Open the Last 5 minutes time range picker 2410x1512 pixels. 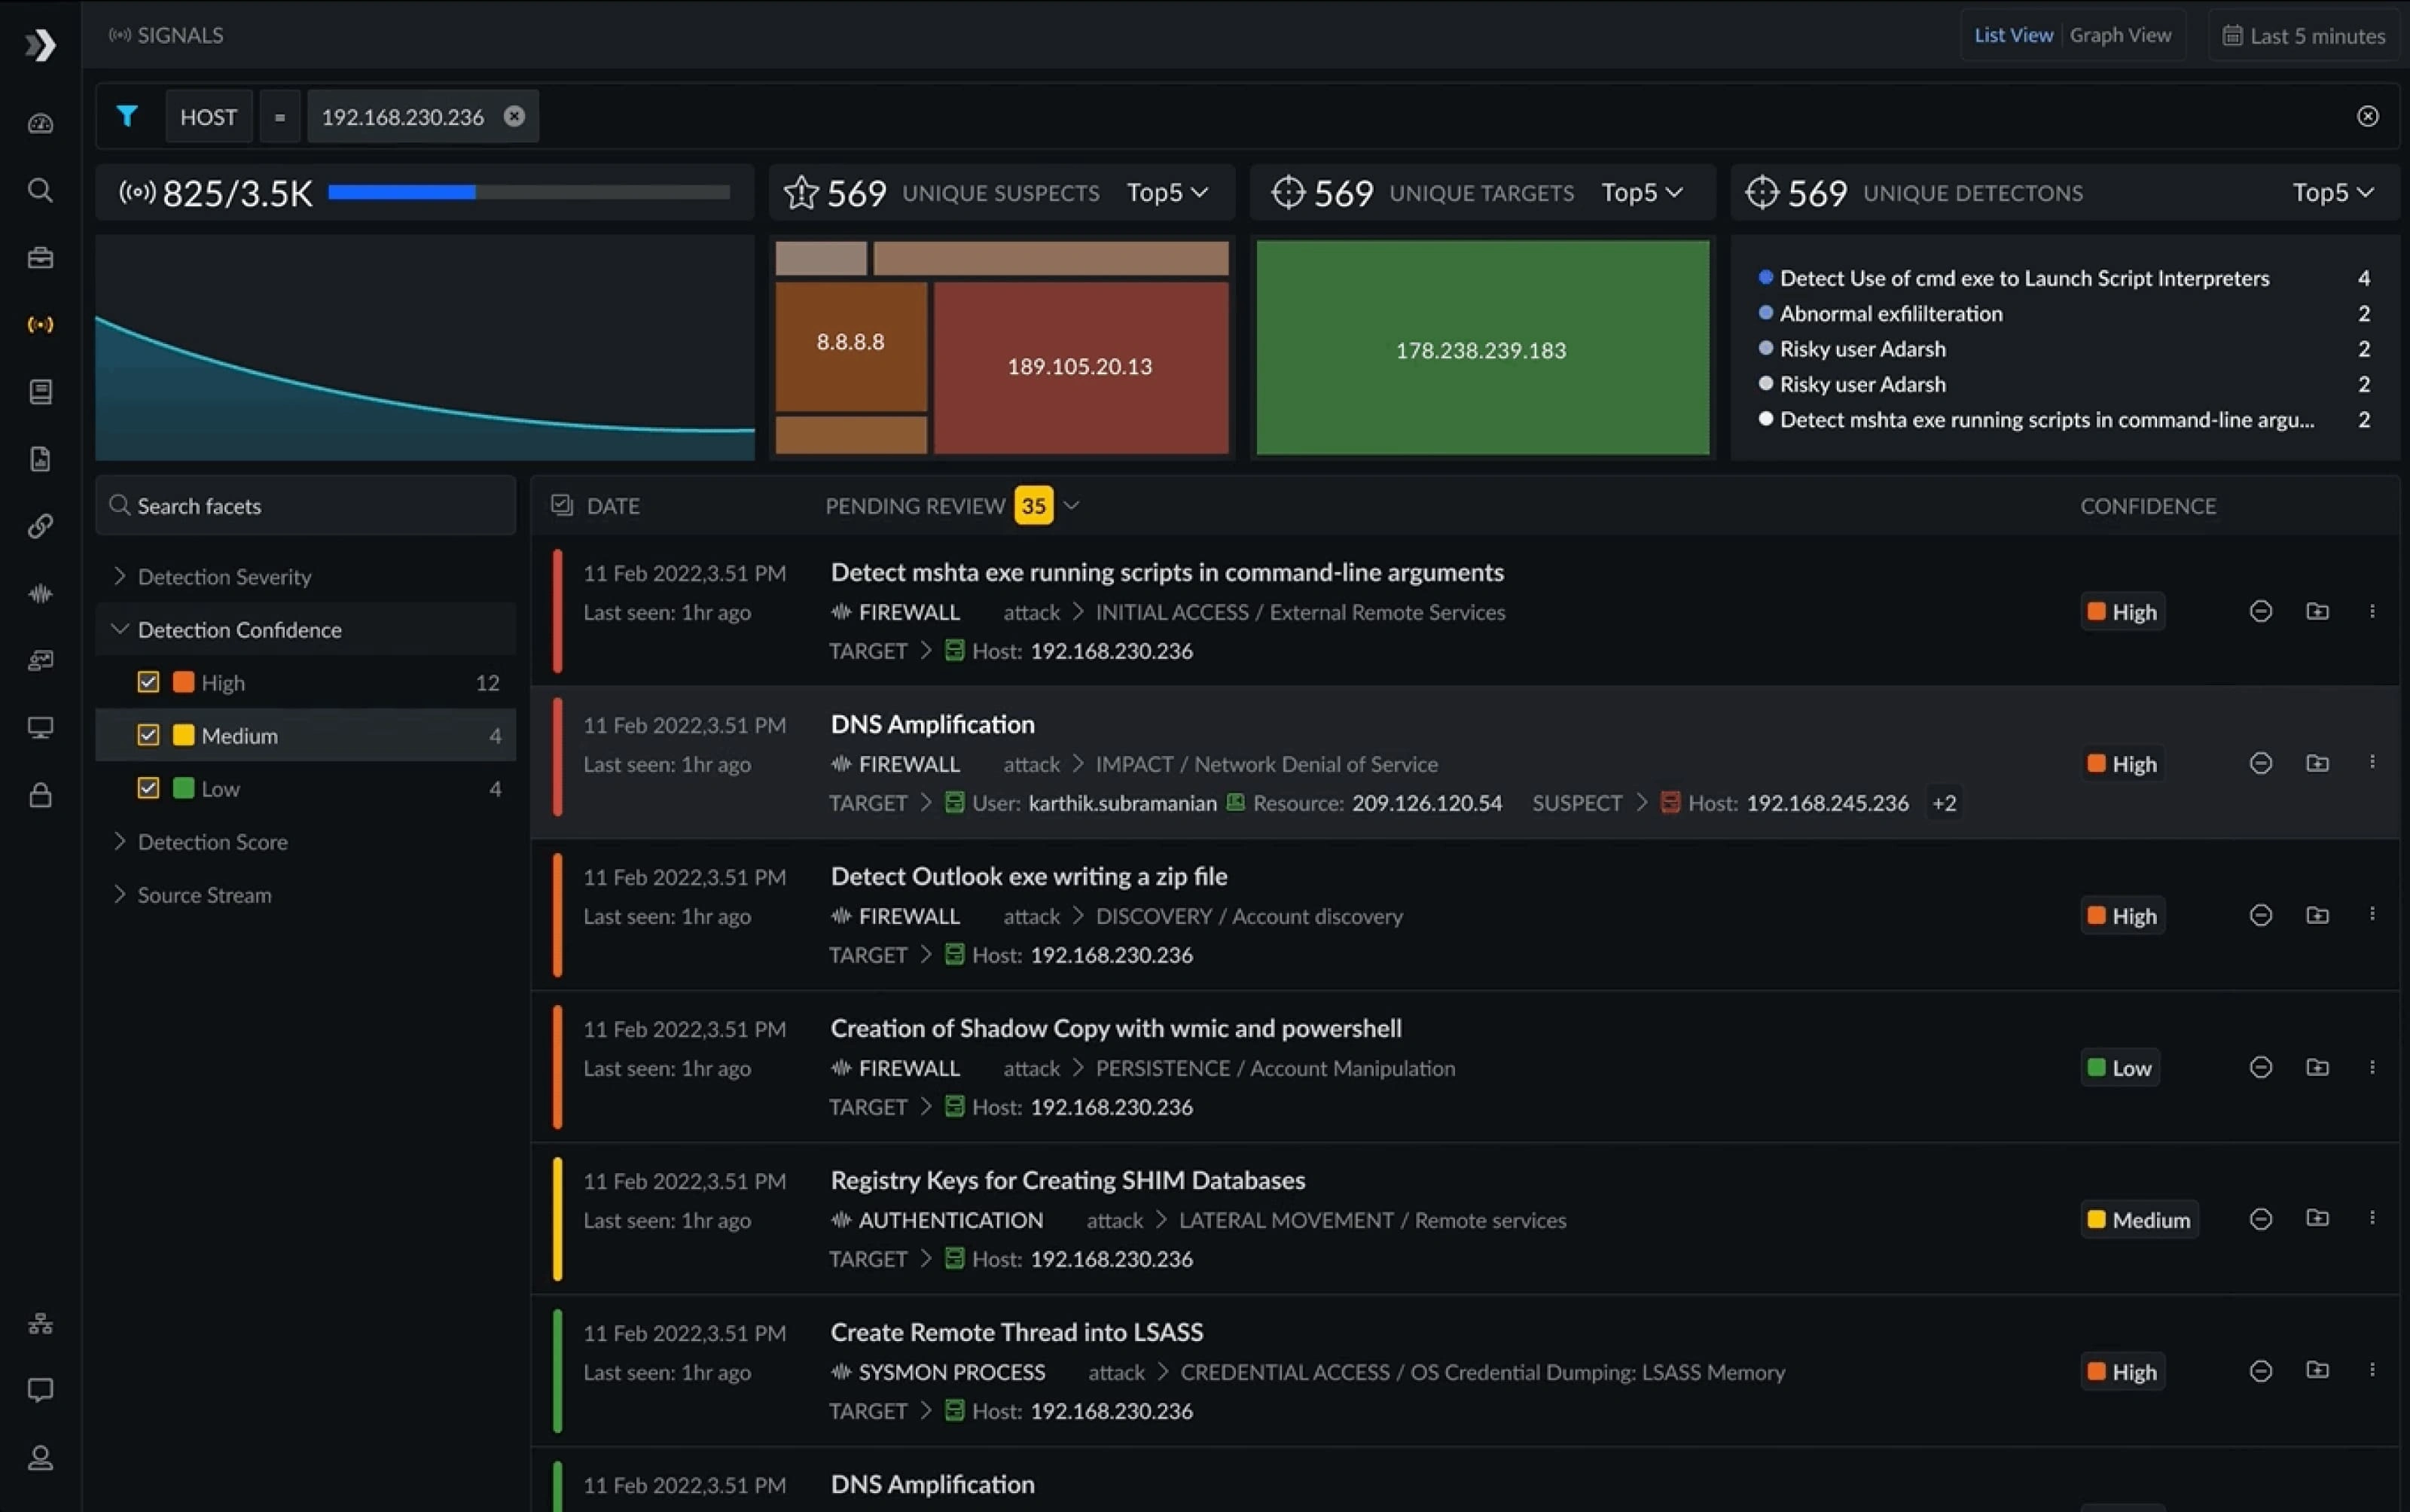coord(2303,36)
